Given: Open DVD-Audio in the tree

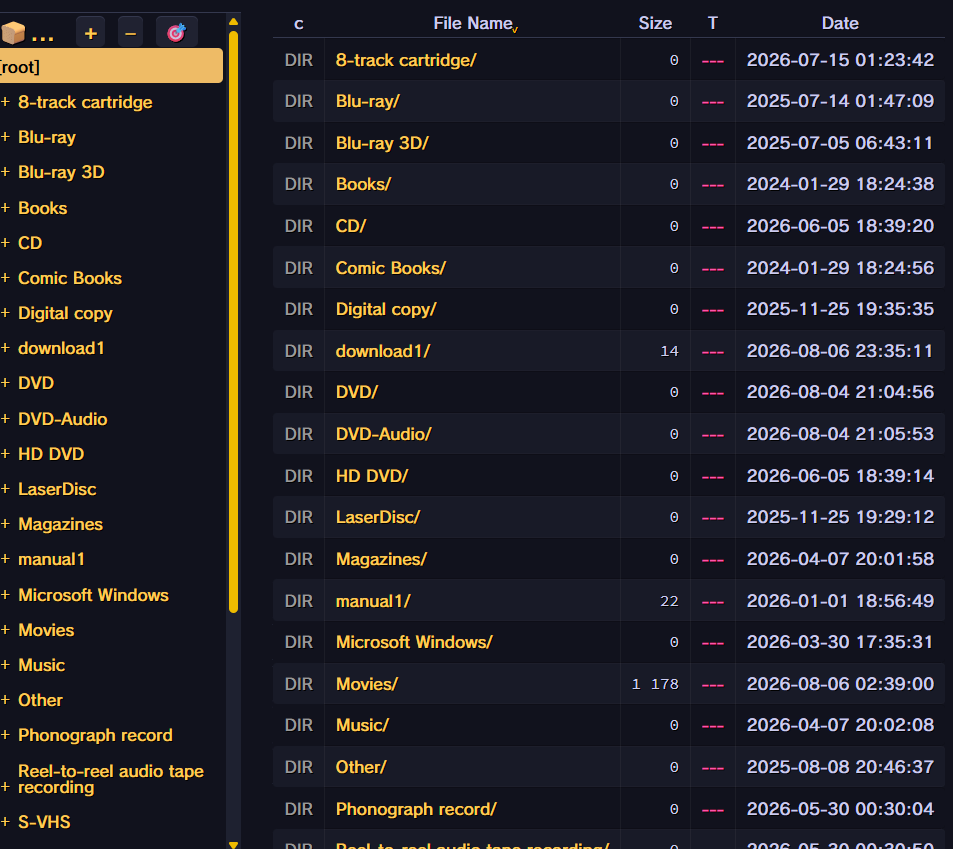Looking at the screenshot, I should (x=63, y=419).
